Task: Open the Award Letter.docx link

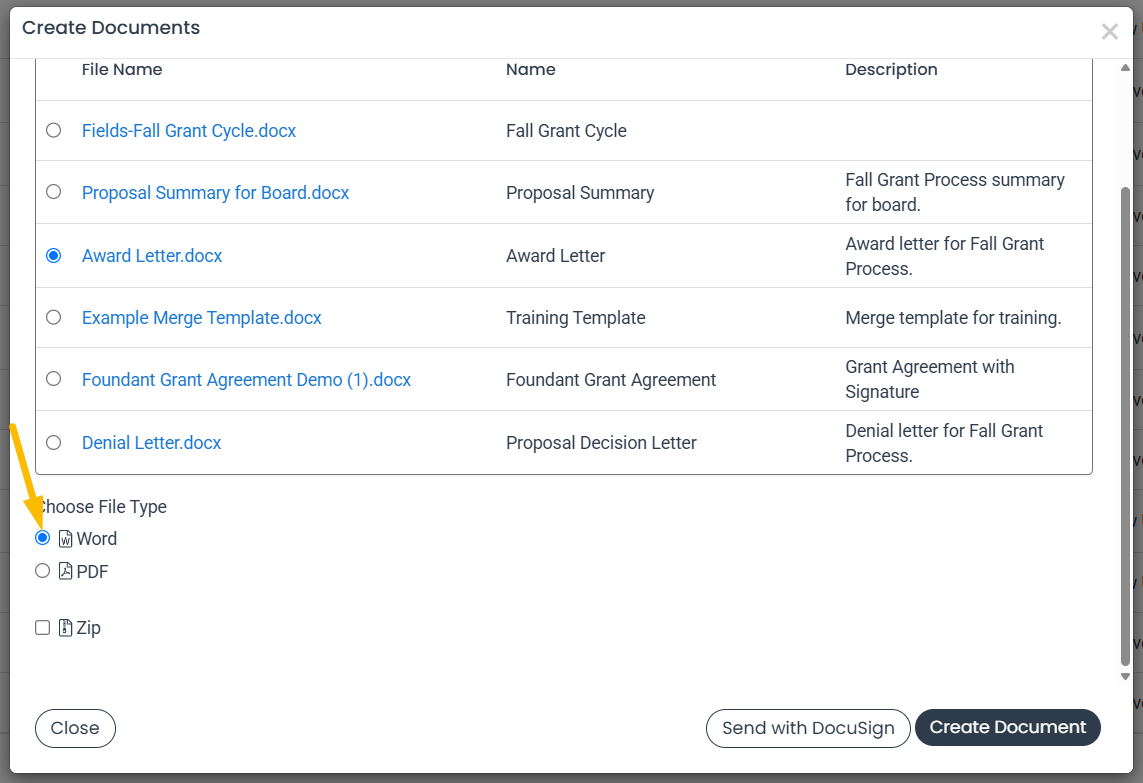Action: tap(152, 256)
